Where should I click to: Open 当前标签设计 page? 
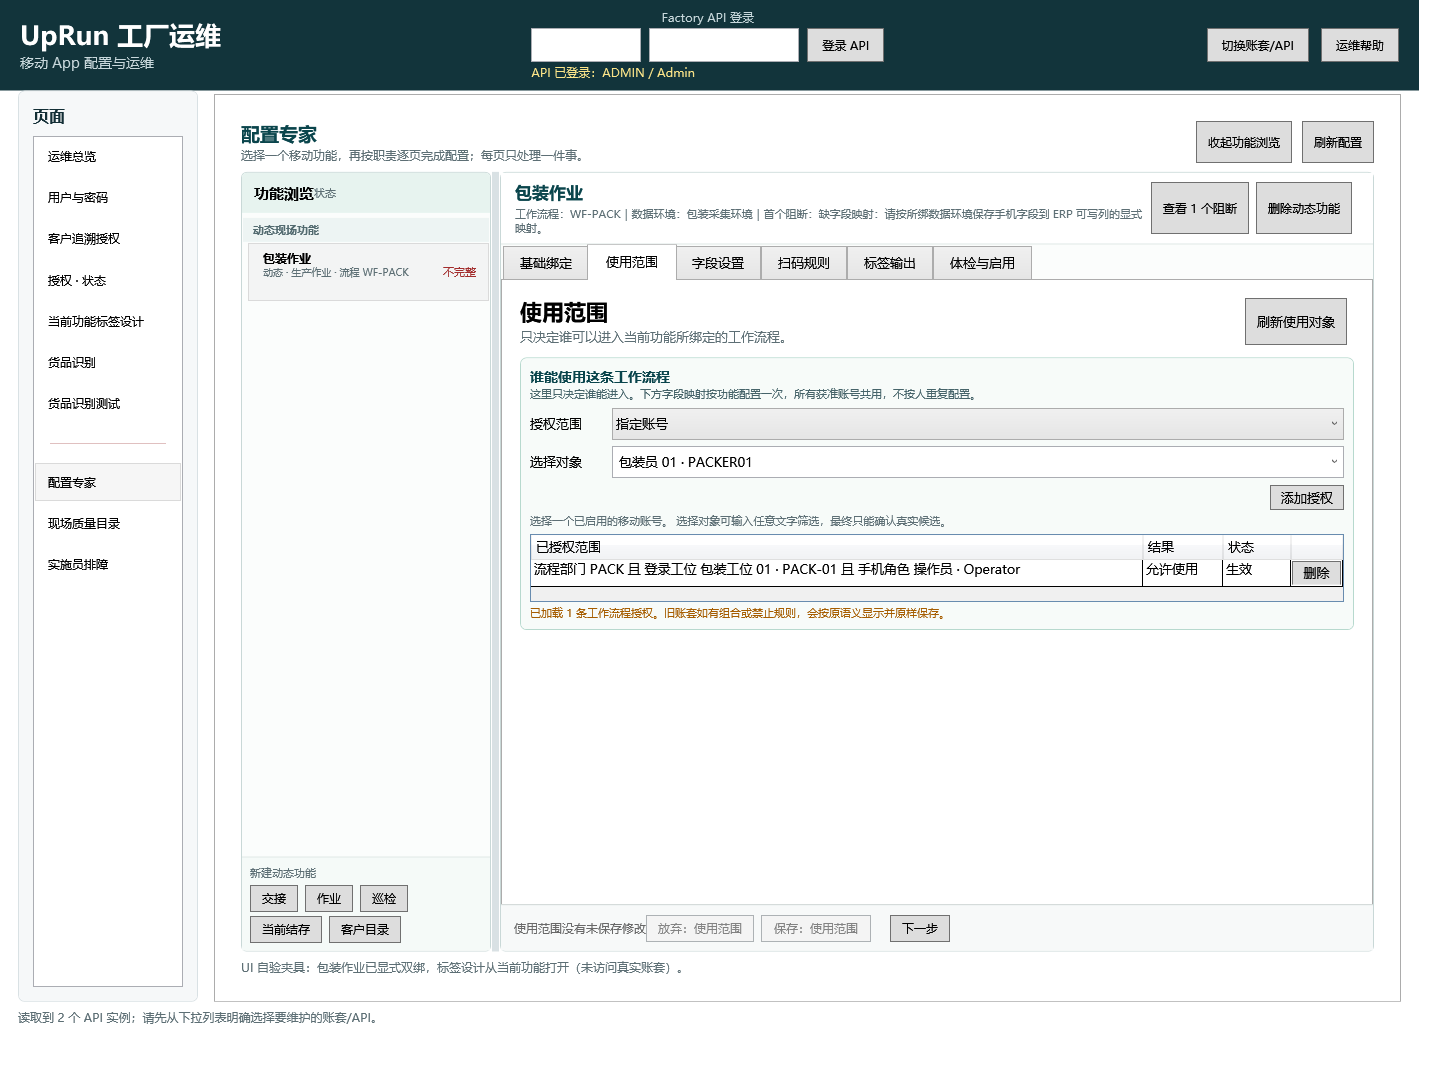pyautogui.click(x=108, y=322)
